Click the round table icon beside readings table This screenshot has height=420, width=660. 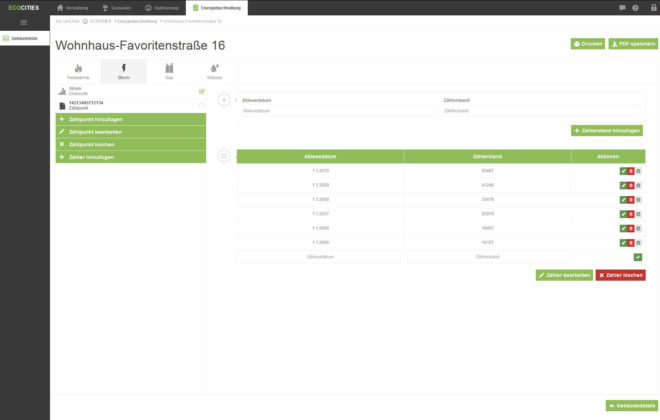click(x=224, y=156)
